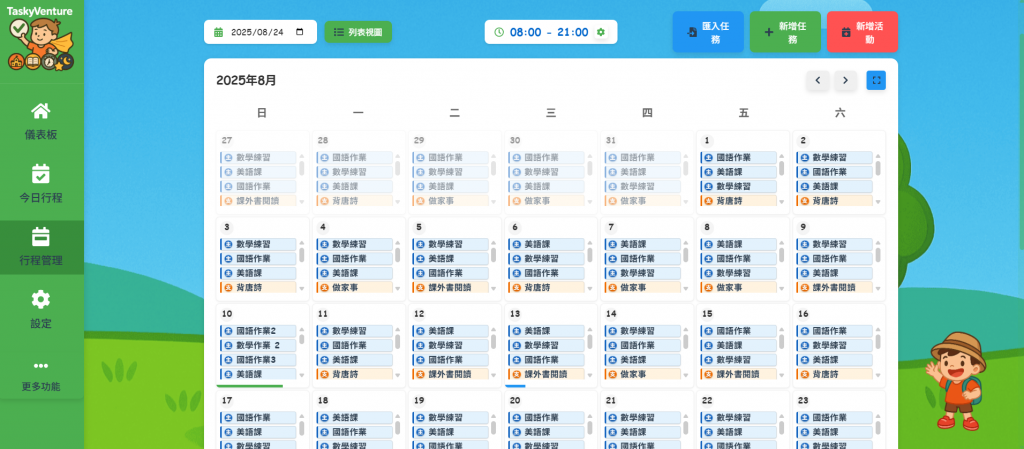
Task: Open 做家事 task on day 7
Action: point(643,287)
